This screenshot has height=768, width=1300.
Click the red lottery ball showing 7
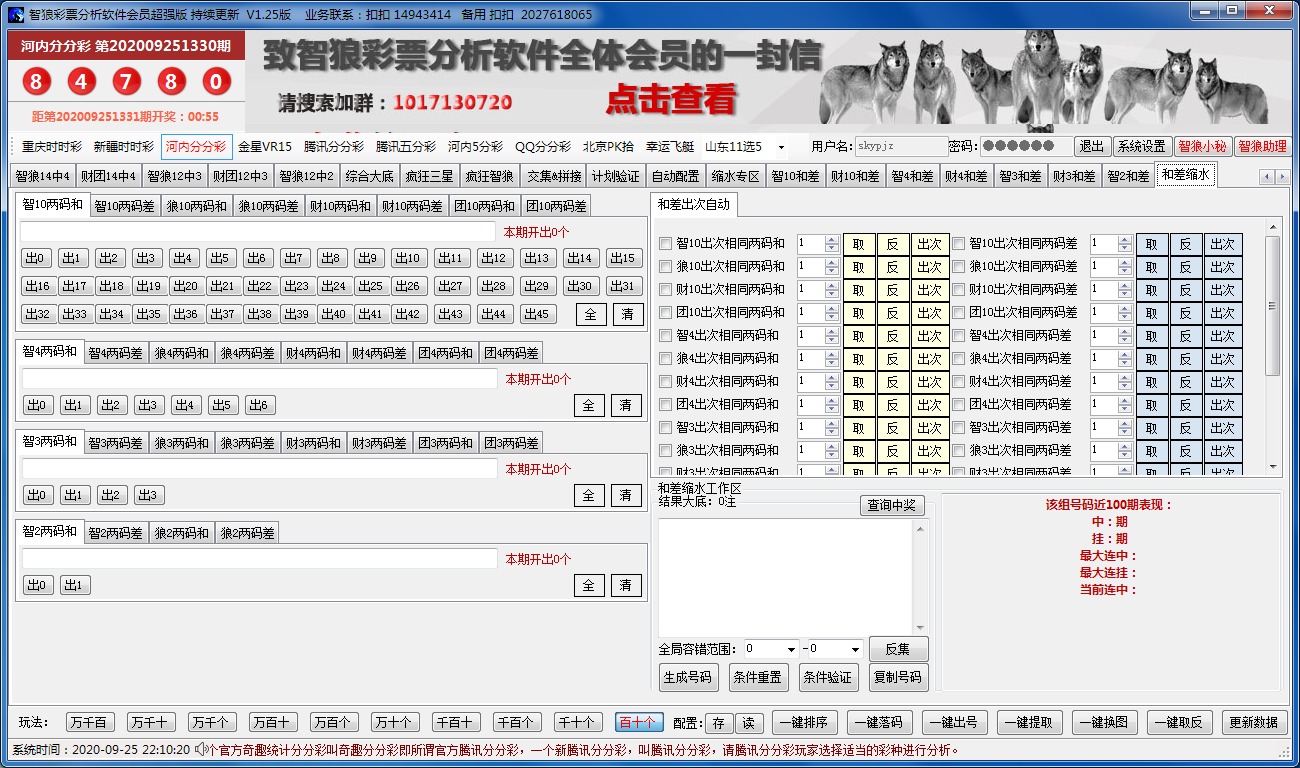coord(127,81)
